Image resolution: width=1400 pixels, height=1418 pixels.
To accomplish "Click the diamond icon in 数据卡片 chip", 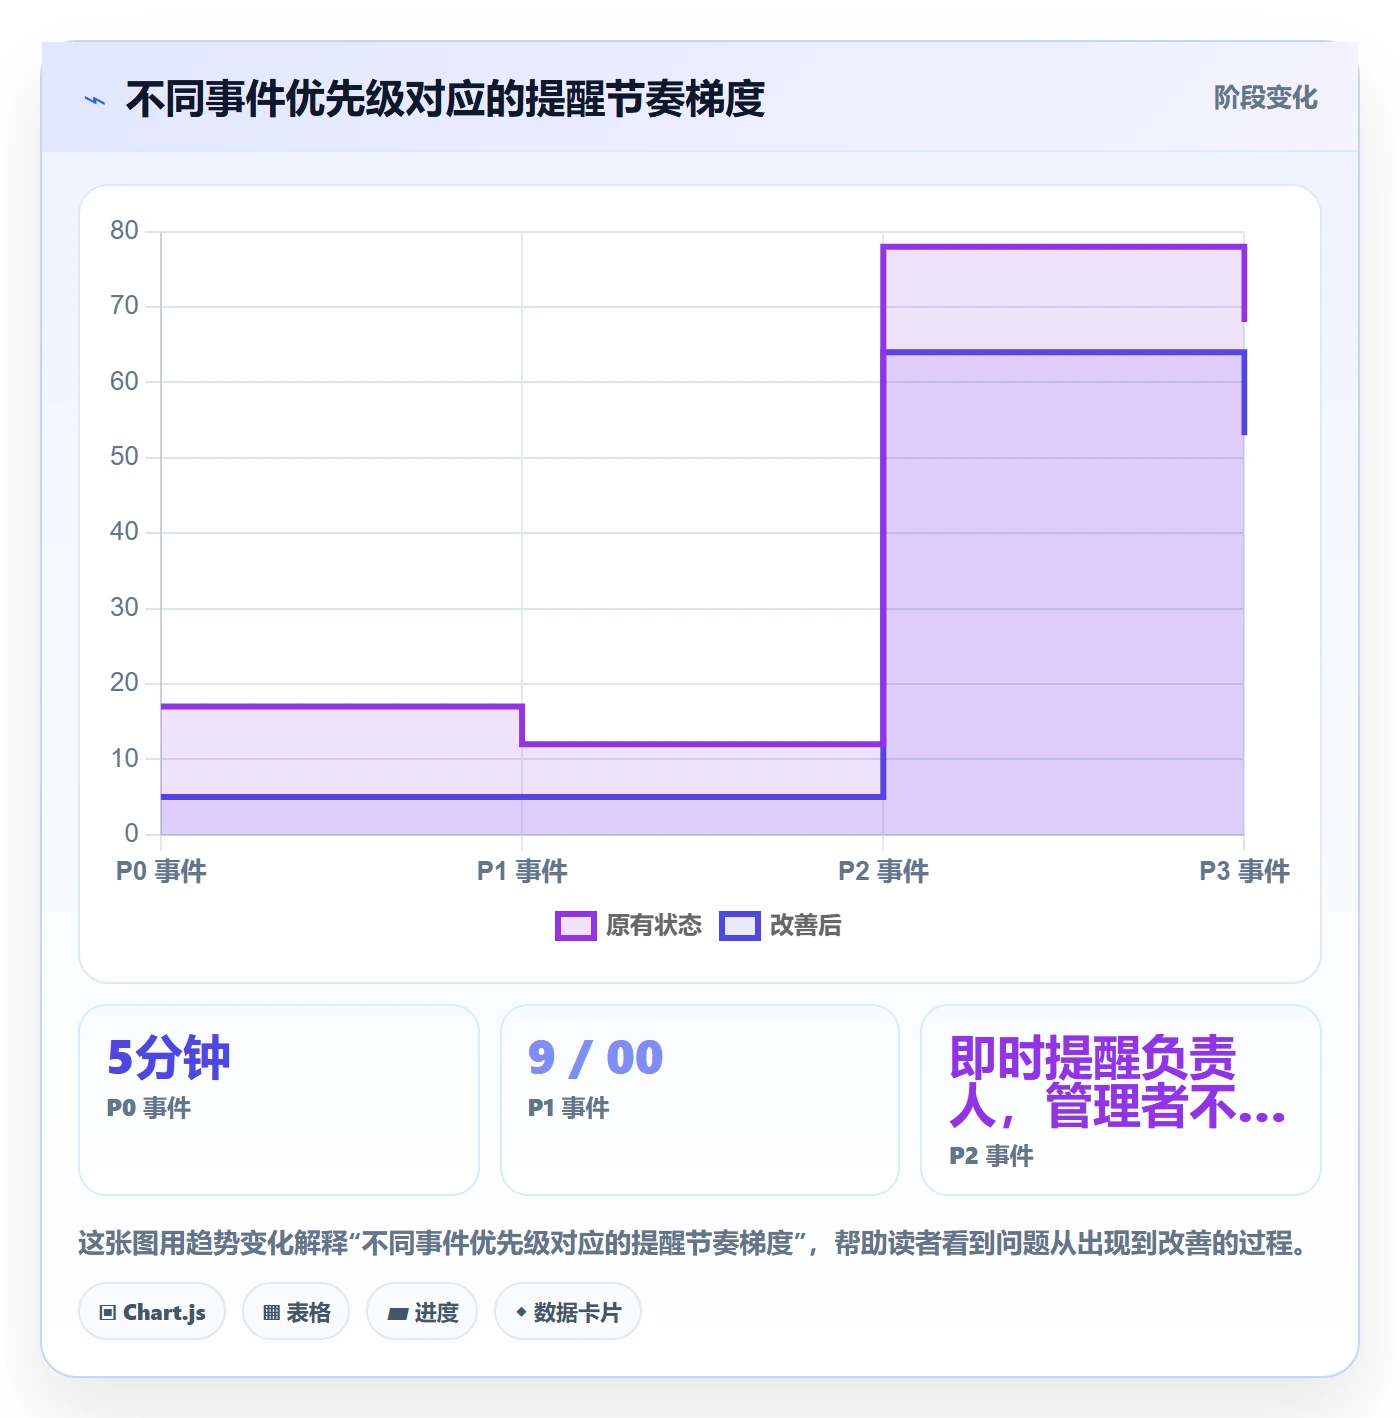I will pyautogui.click(x=521, y=1312).
